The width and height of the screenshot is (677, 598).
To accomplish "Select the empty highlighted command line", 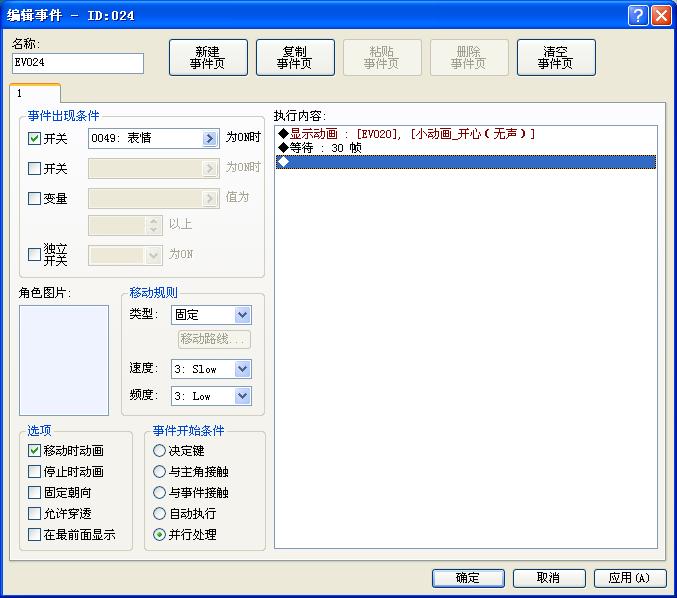I will pos(465,162).
